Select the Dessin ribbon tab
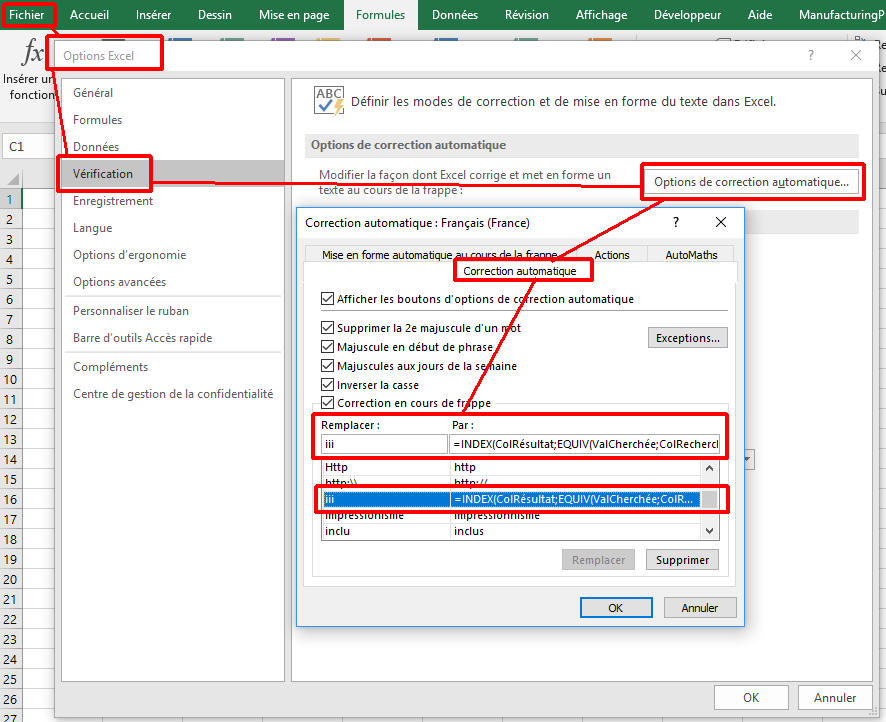 click(x=215, y=15)
